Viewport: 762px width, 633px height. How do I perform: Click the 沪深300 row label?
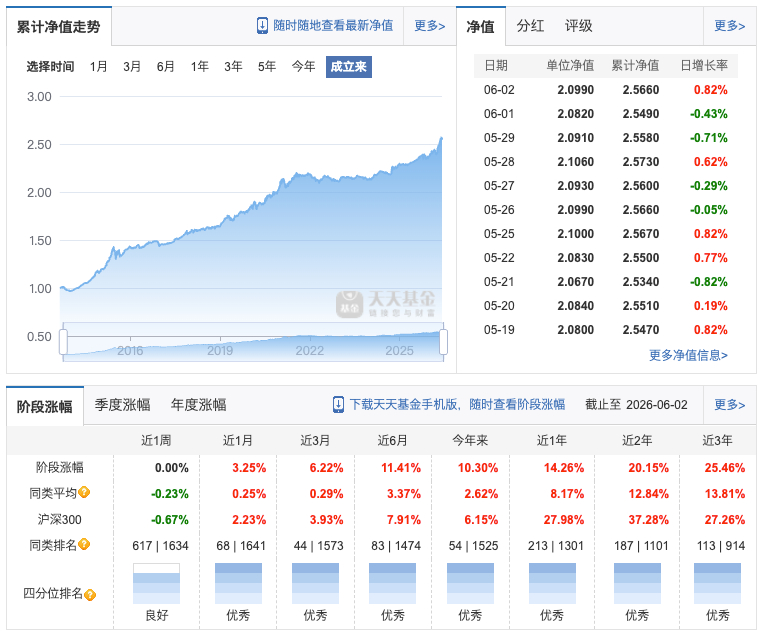(x=60, y=519)
